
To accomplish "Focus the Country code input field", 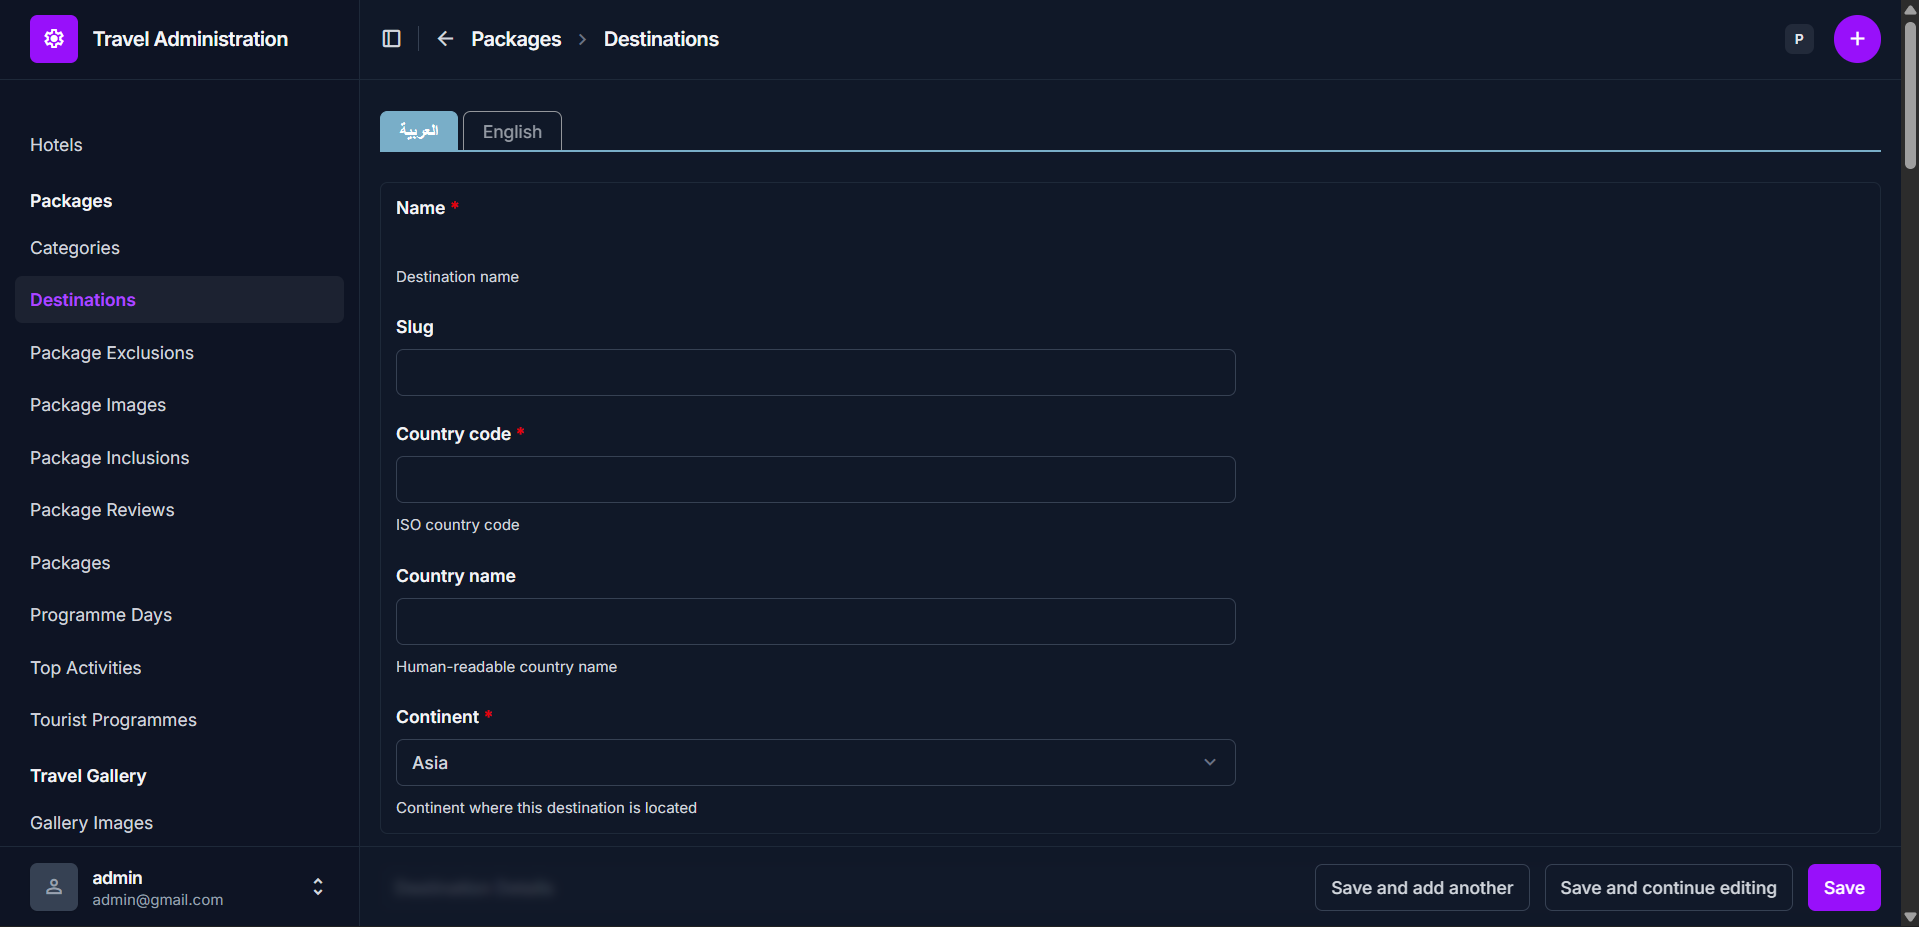I will tap(815, 480).
